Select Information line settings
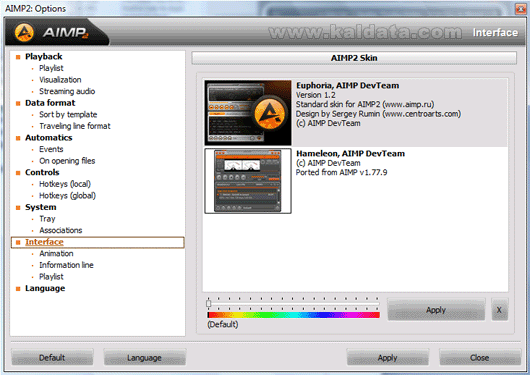Image resolution: width=530 pixels, height=375 pixels. 66,265
